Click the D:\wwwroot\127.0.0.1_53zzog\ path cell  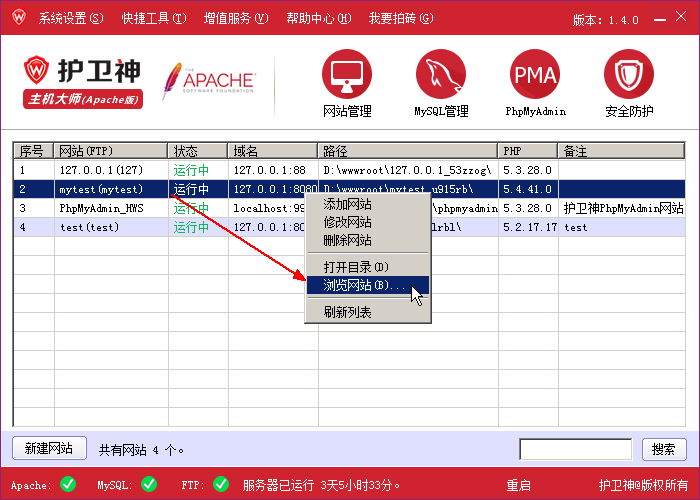point(407,170)
